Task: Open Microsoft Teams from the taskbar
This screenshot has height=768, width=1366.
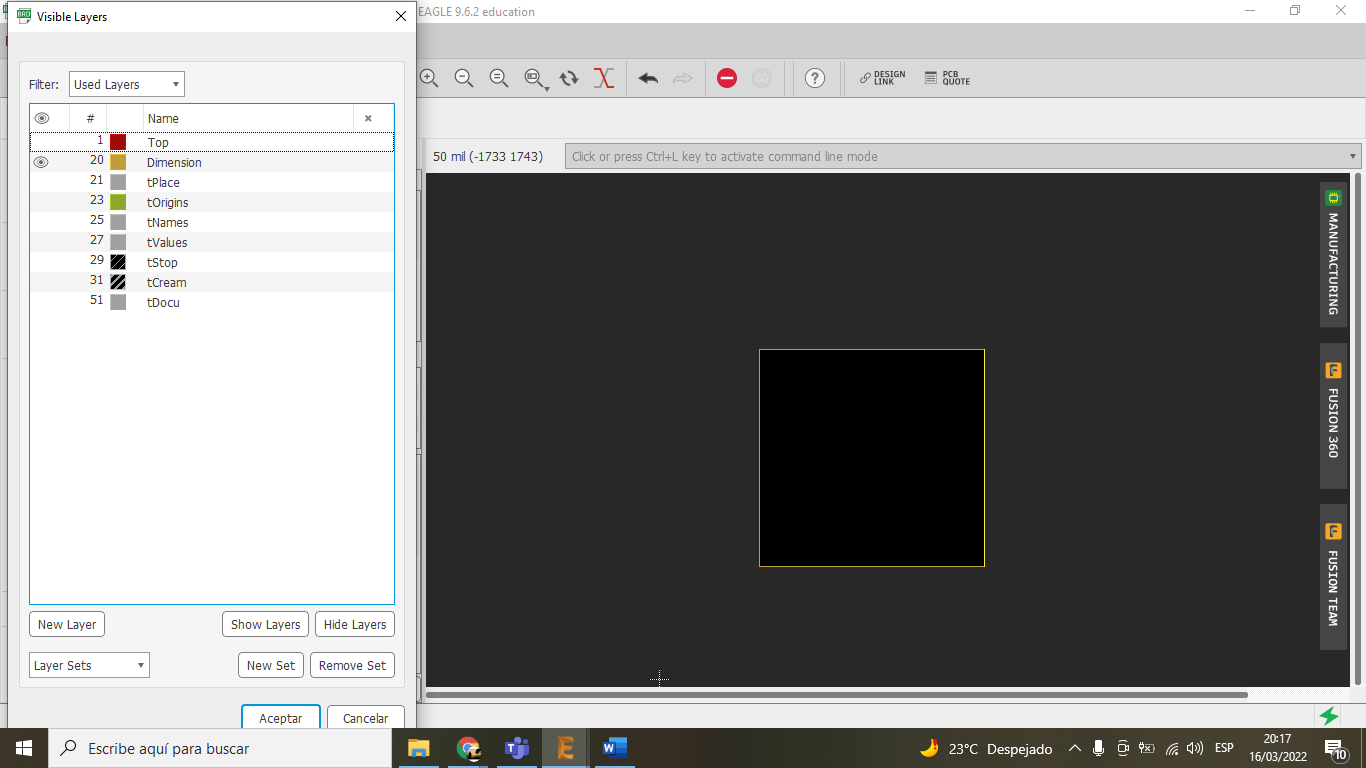Action: pos(517,748)
